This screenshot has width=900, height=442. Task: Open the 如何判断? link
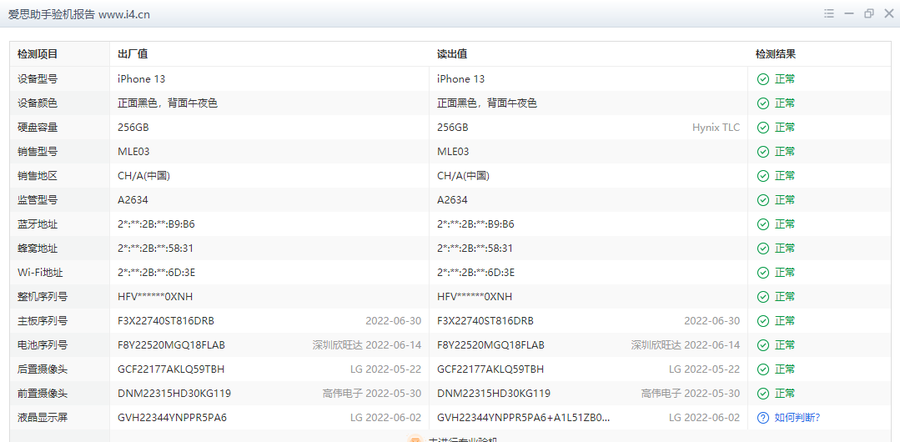click(797, 417)
